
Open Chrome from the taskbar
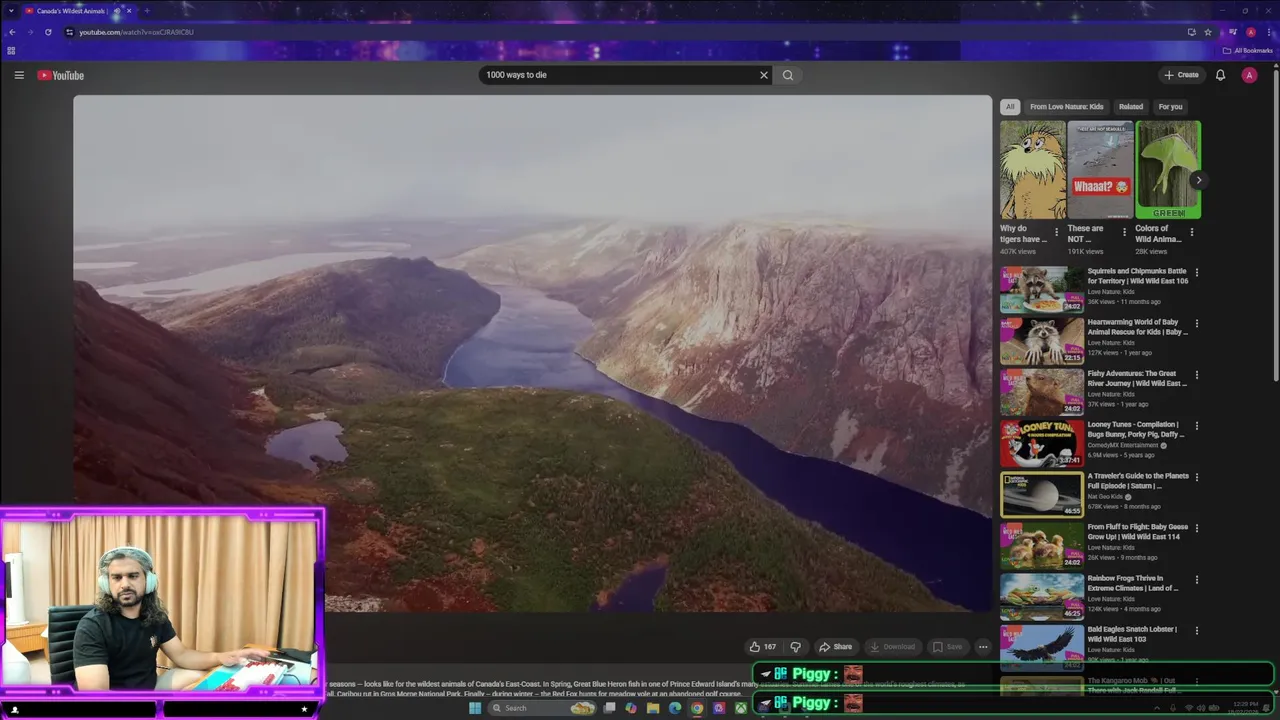pyautogui.click(x=697, y=708)
